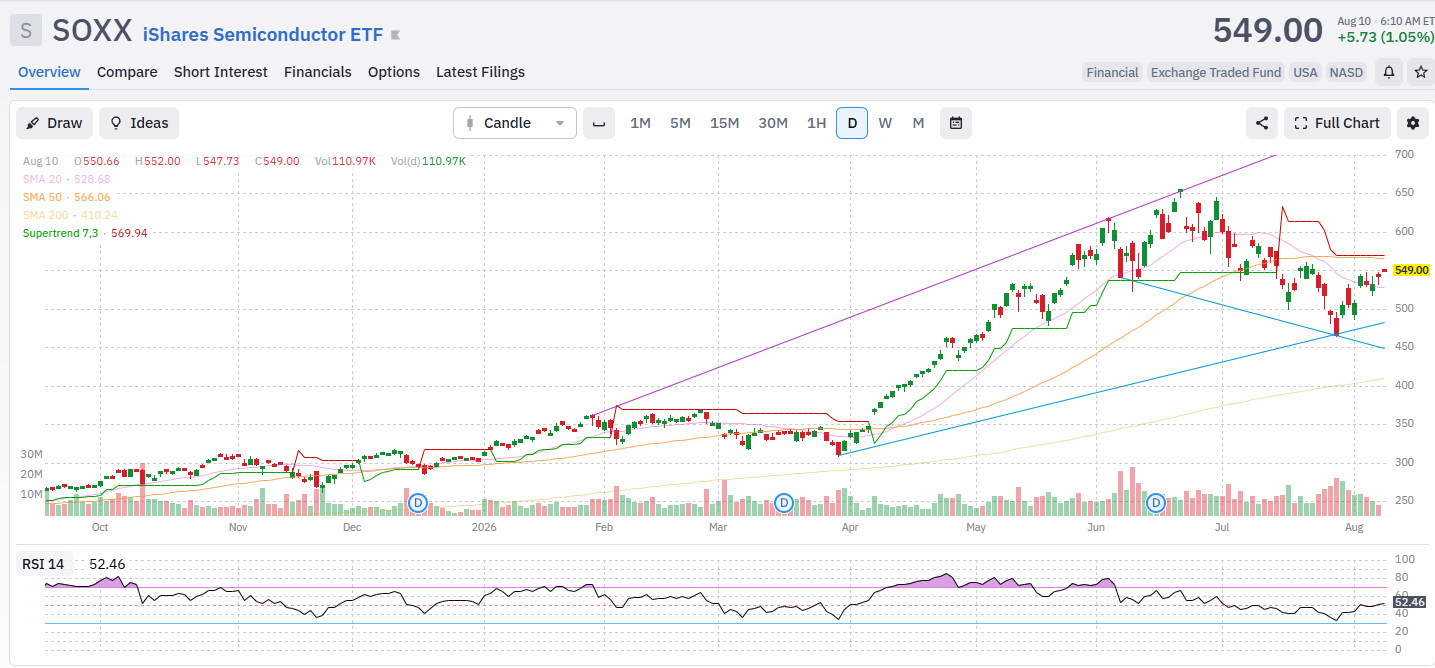Open the Options tab

click(394, 72)
